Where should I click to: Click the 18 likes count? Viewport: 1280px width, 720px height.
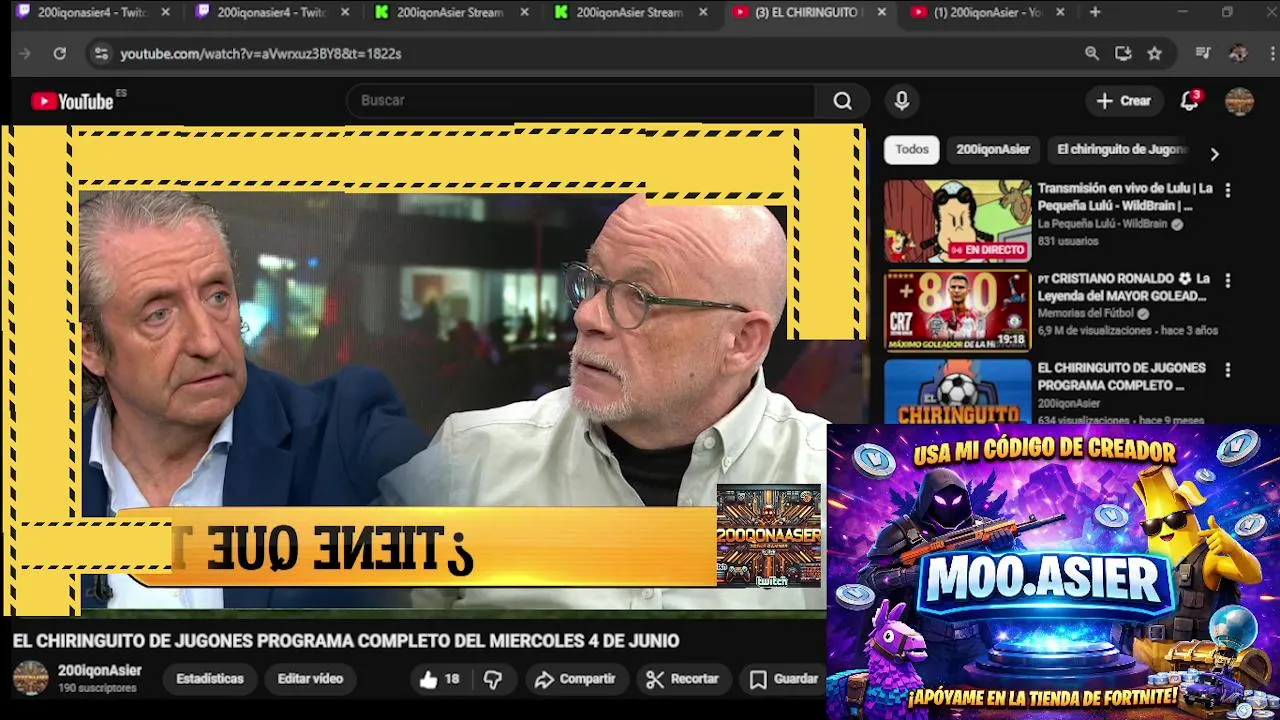point(452,679)
